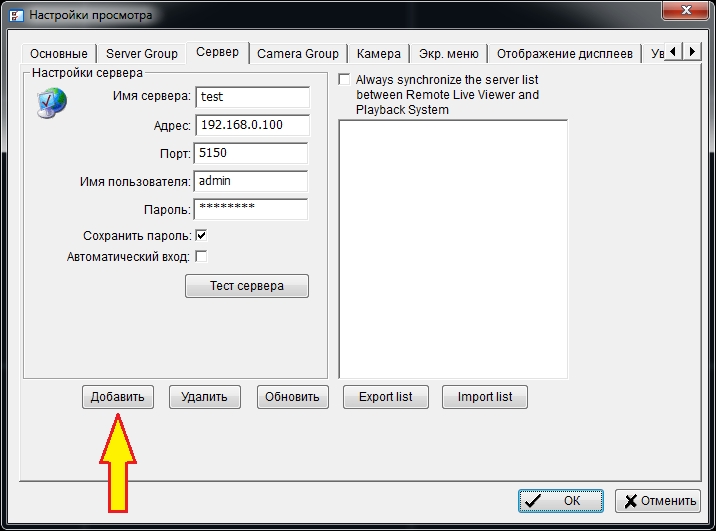This screenshot has height=531, width=716.
Task: Click the Добавить button
Action: click(x=117, y=397)
